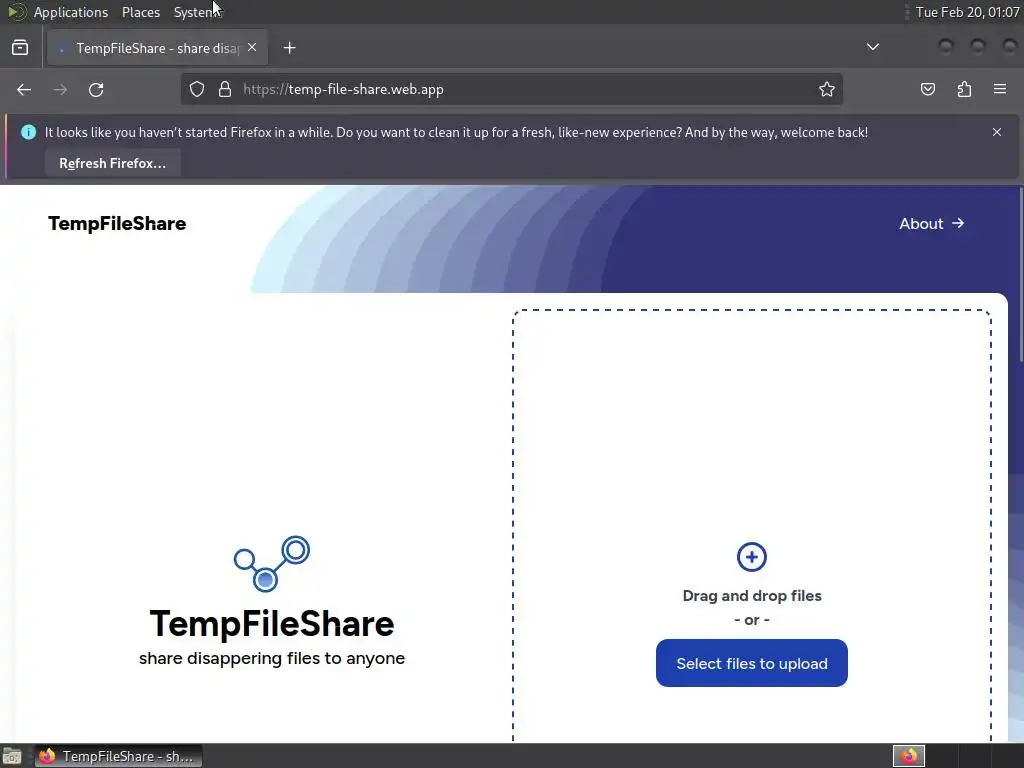Open a new tab with the plus icon
The height and width of the screenshot is (768, 1024).
click(x=289, y=48)
